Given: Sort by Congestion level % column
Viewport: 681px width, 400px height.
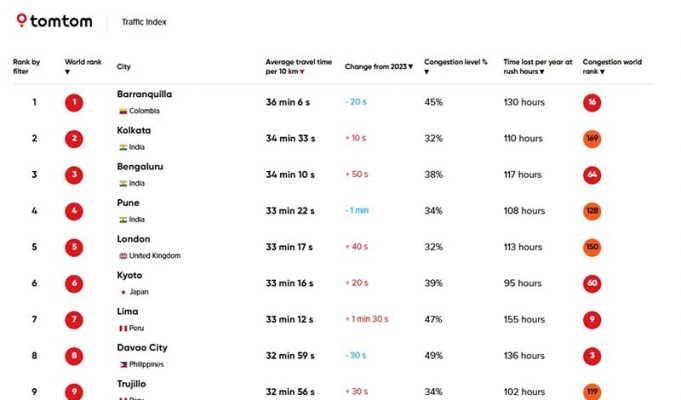Looking at the screenshot, I should click(x=456, y=67).
